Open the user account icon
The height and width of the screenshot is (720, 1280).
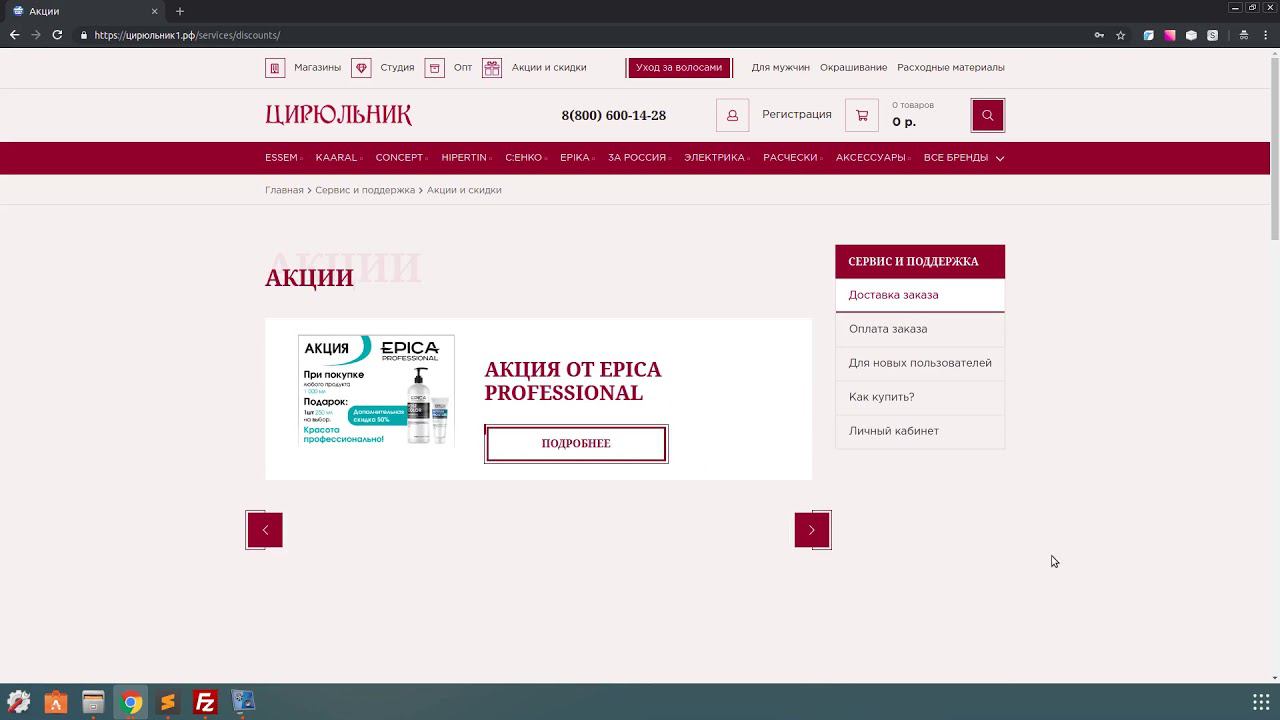(x=732, y=115)
